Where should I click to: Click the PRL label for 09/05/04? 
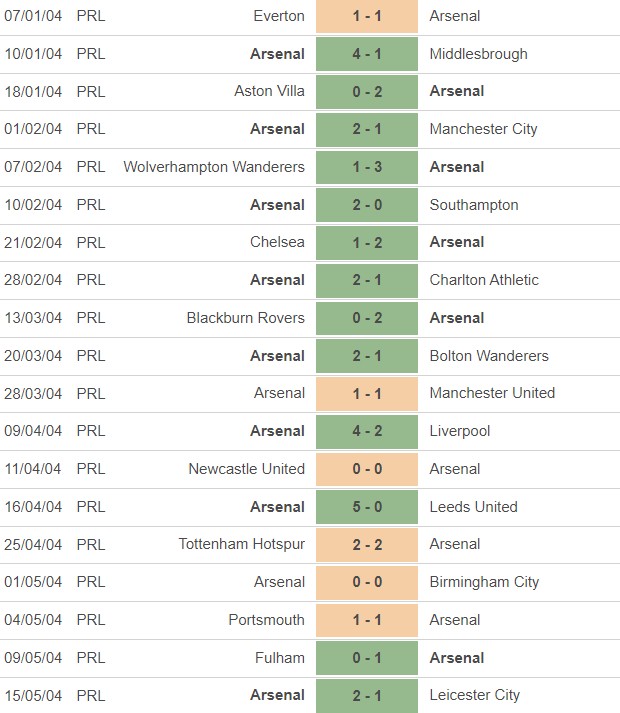coord(90,658)
